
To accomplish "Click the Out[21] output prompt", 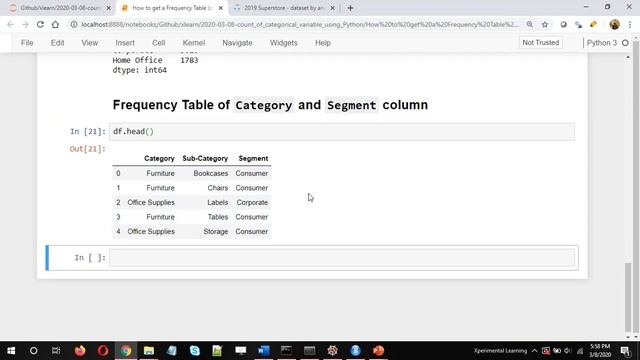I will [87, 149].
